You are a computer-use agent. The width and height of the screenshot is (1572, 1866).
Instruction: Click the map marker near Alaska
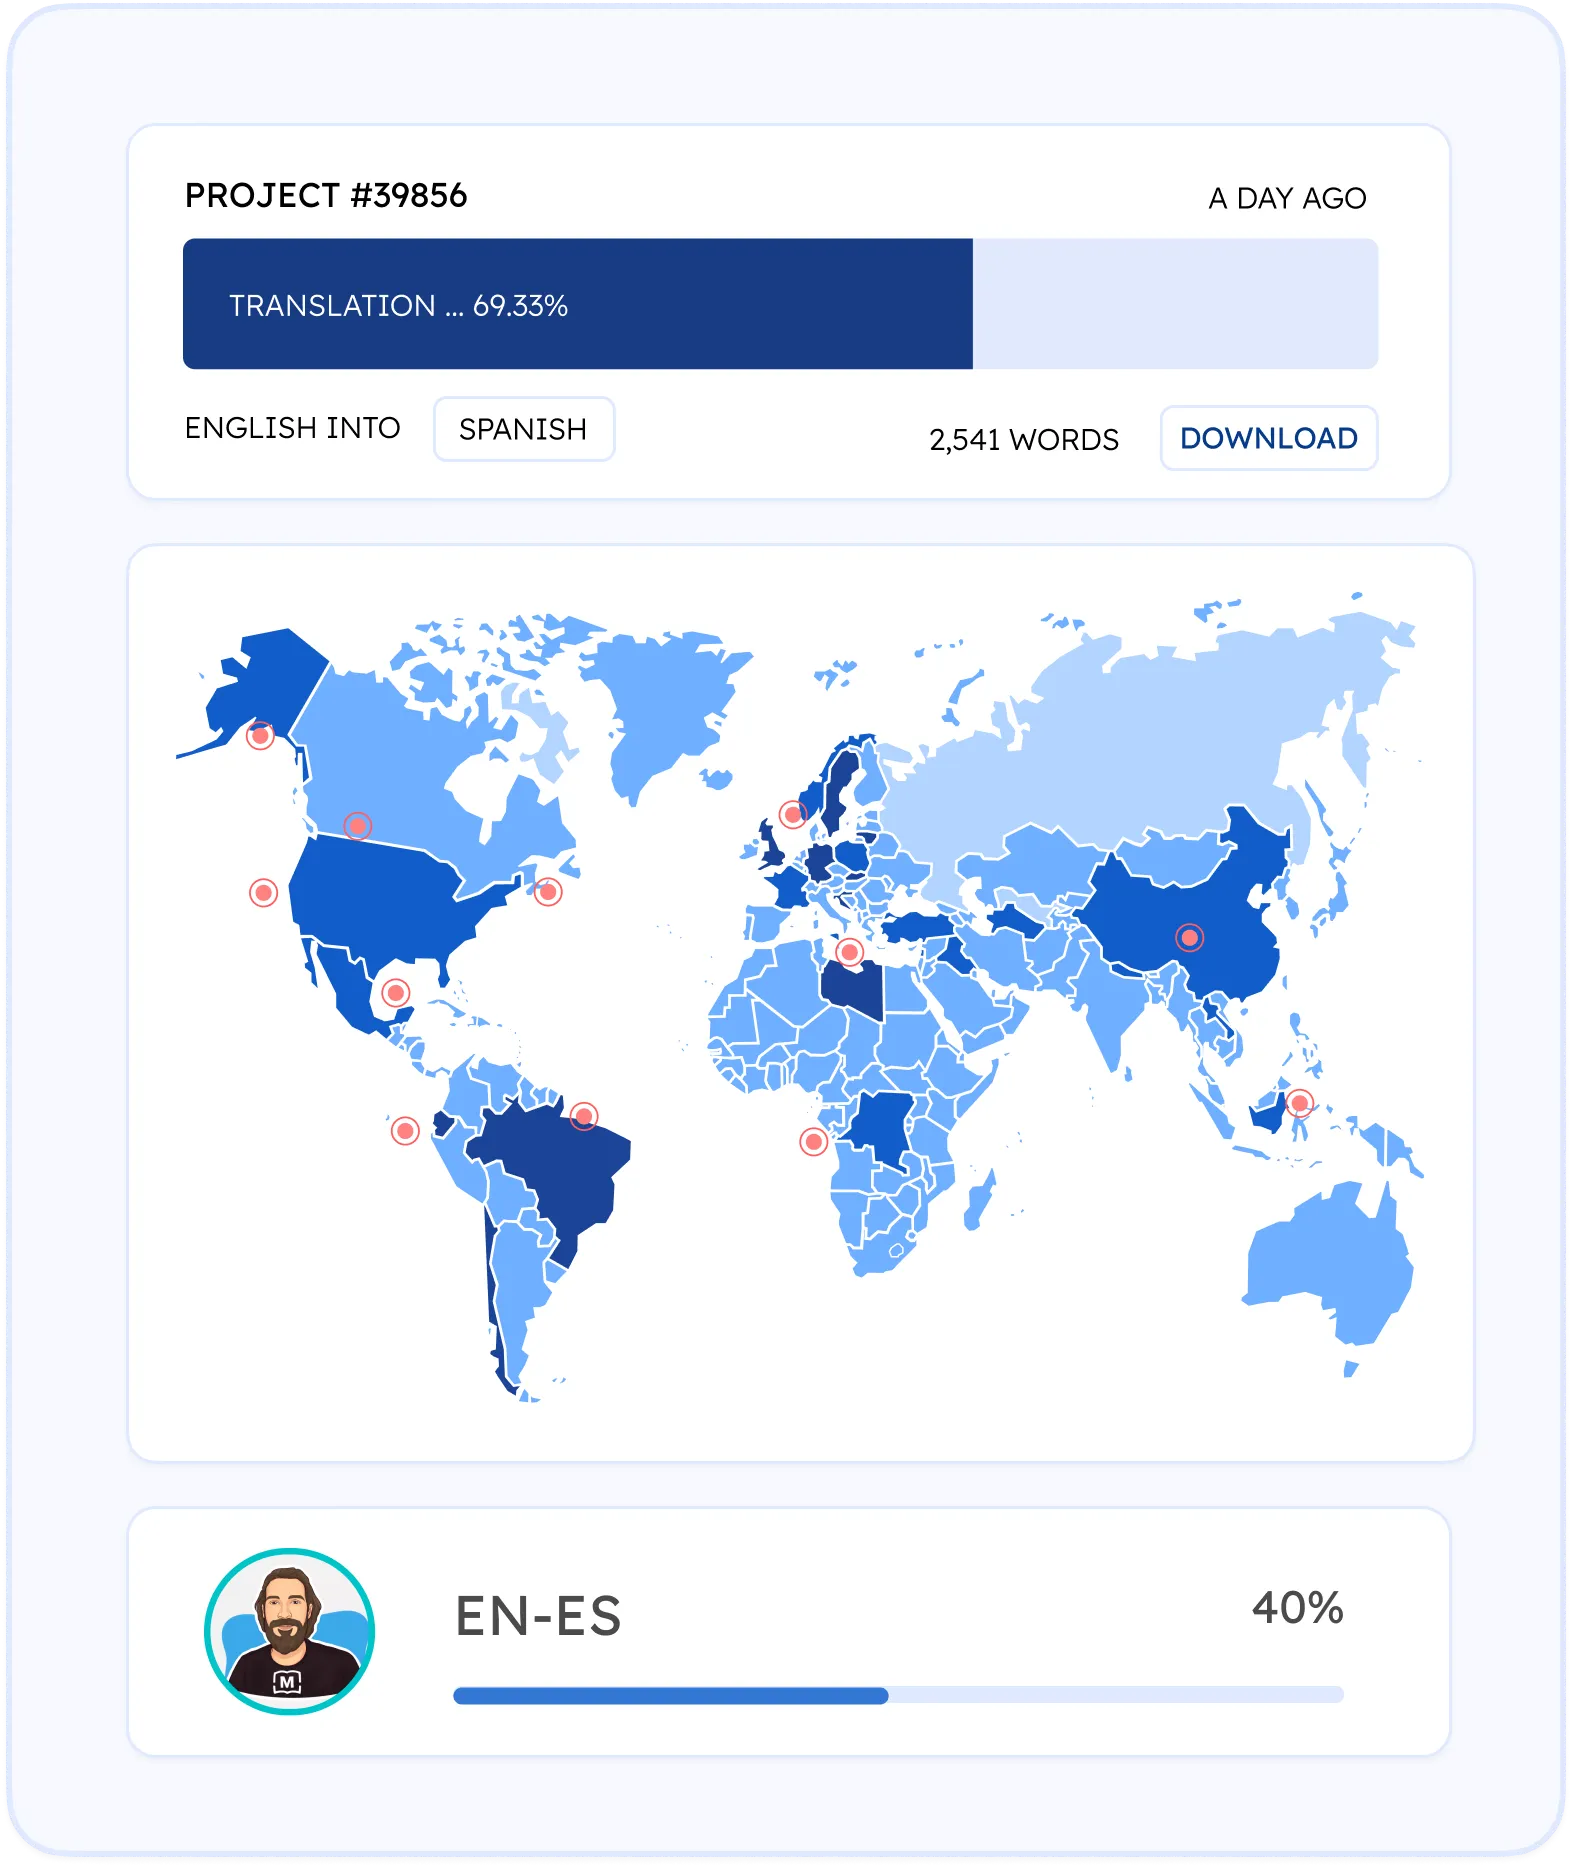coord(260,736)
